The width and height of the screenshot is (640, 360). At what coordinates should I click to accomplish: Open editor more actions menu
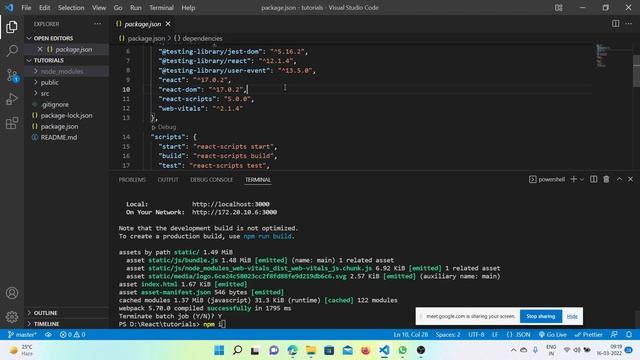point(628,24)
